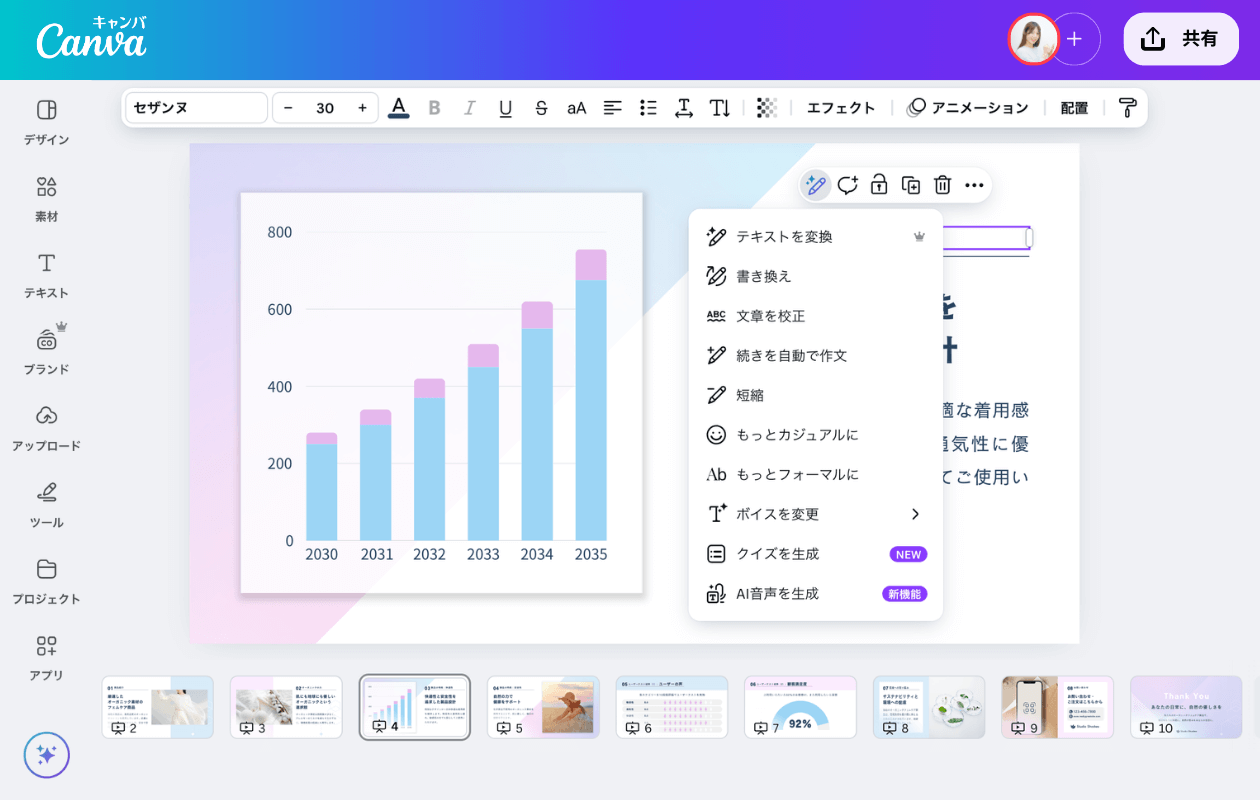Select 短縮 menu item
The image size is (1260, 800).
coord(816,395)
